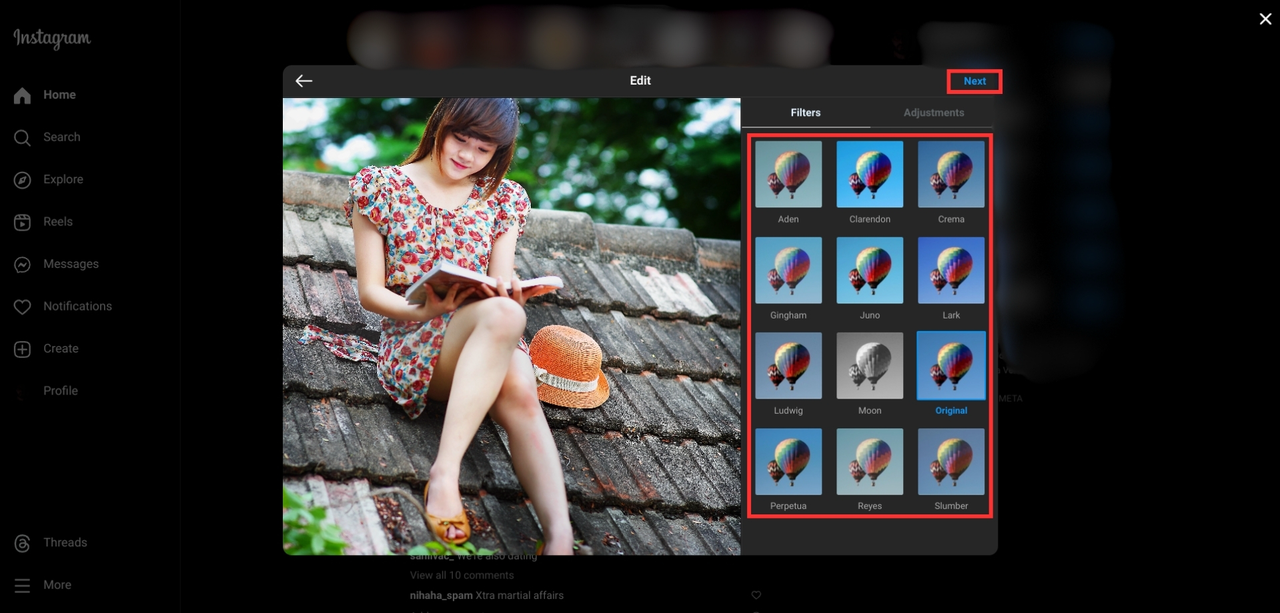Choose the Slumber filter thumbnail
1280x613 pixels.
pos(951,462)
